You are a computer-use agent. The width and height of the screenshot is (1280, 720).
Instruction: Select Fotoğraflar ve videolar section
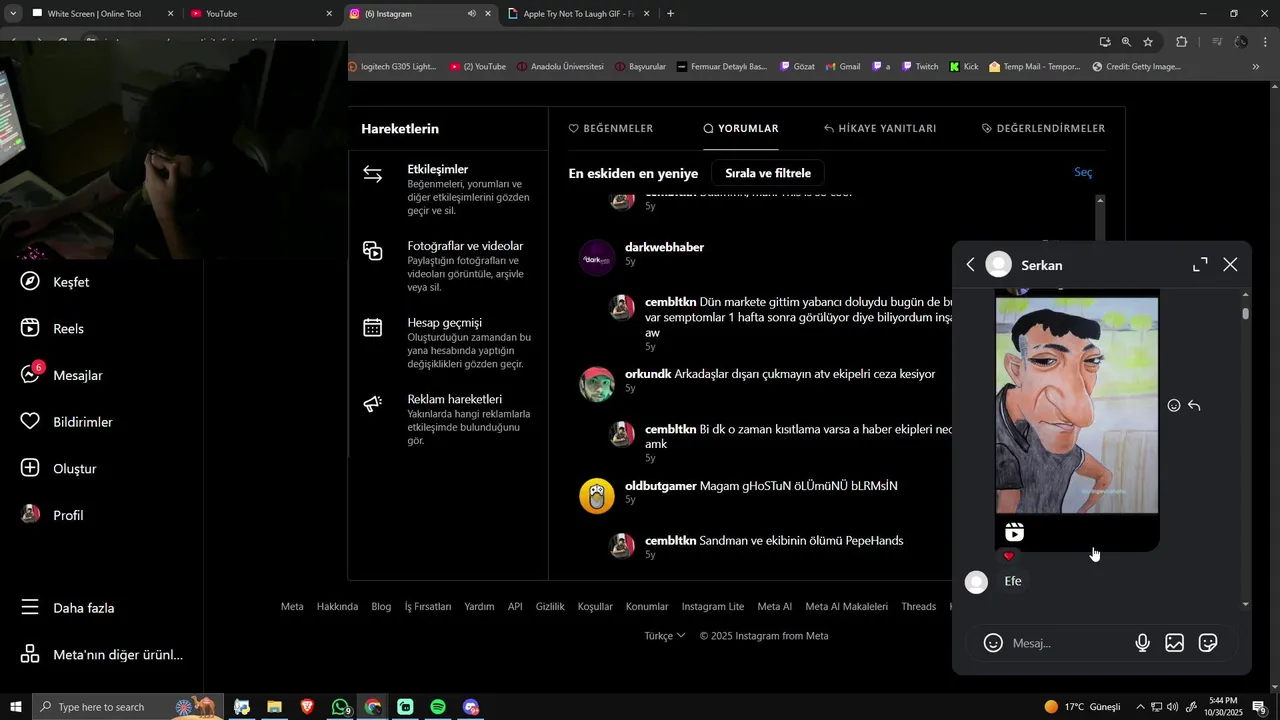[x=448, y=266]
